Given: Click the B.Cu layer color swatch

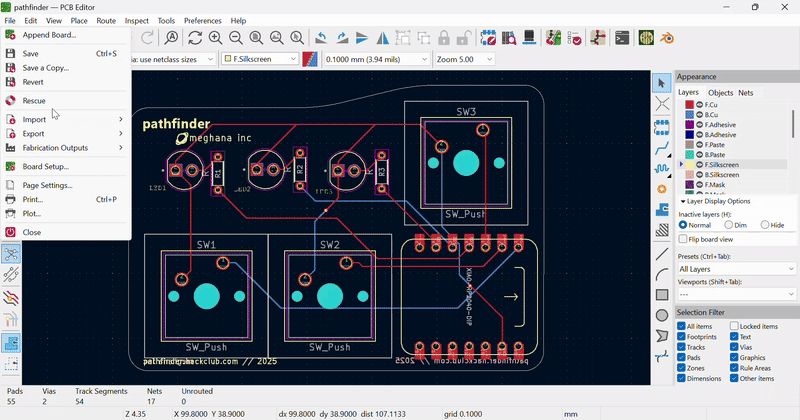Looking at the screenshot, I should (x=689, y=115).
